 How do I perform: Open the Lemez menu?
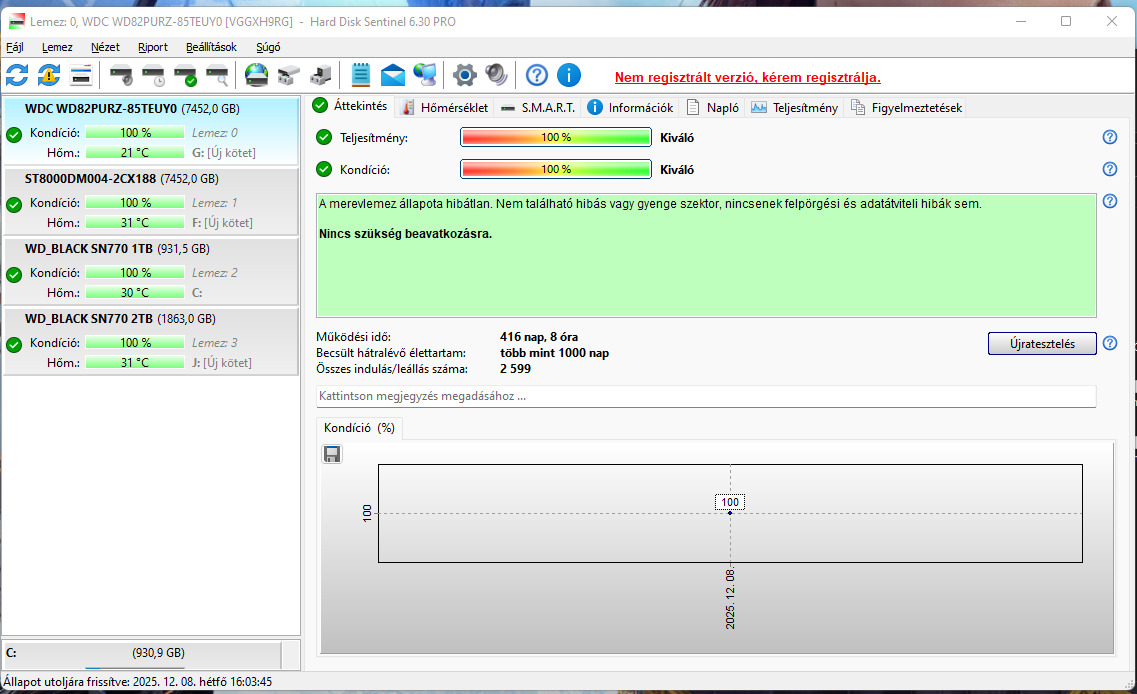coord(57,47)
